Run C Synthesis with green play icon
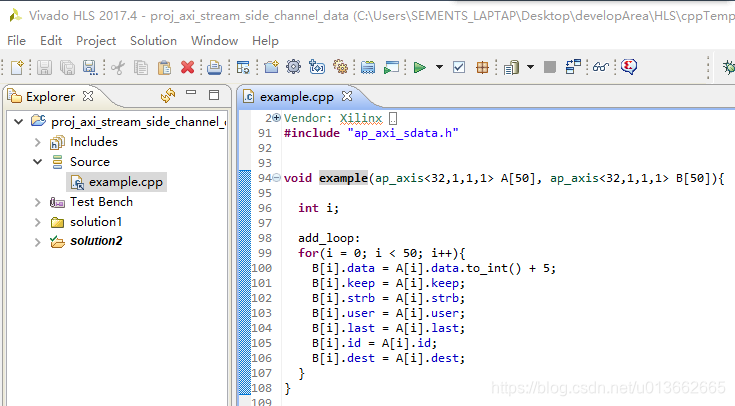The height and width of the screenshot is (406, 735). 420,68
